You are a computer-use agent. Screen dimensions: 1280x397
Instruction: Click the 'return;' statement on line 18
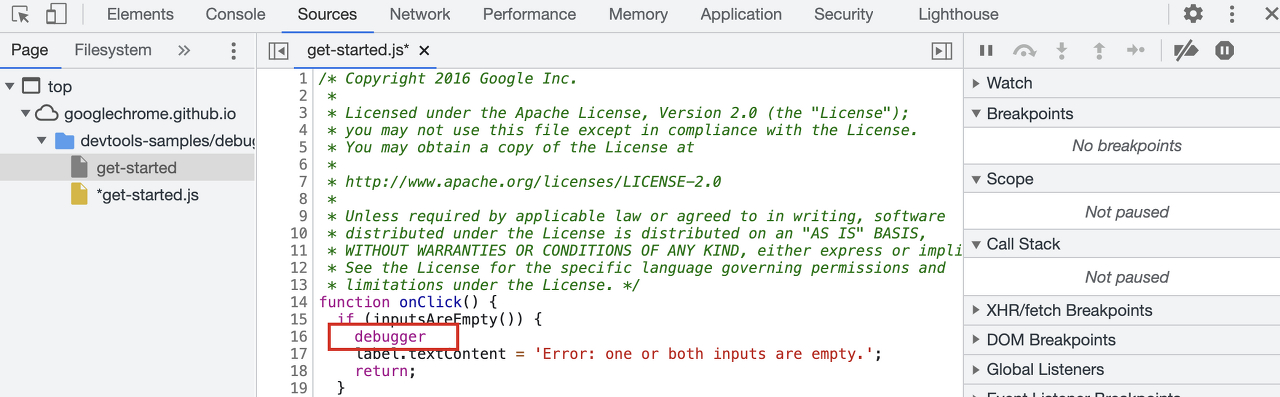pos(385,371)
